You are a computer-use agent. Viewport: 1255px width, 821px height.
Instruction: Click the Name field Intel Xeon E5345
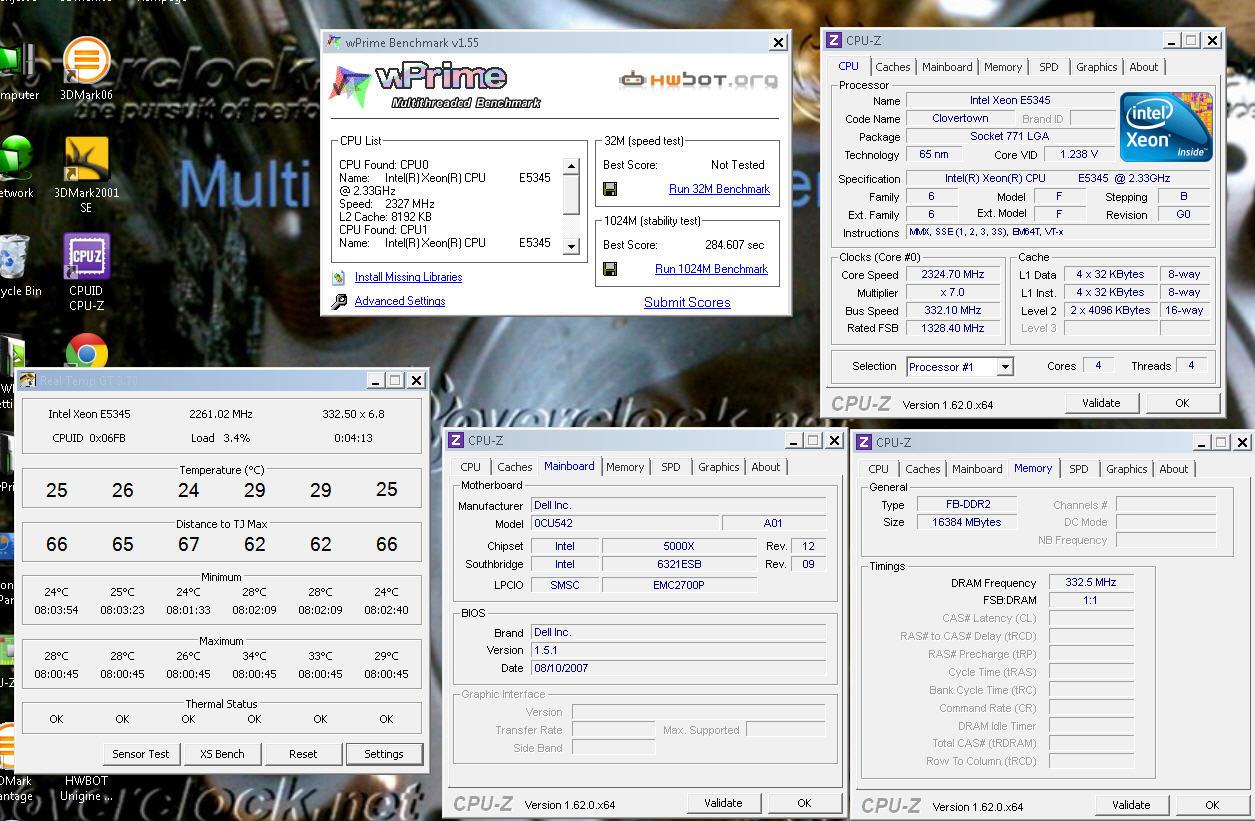[1010, 100]
